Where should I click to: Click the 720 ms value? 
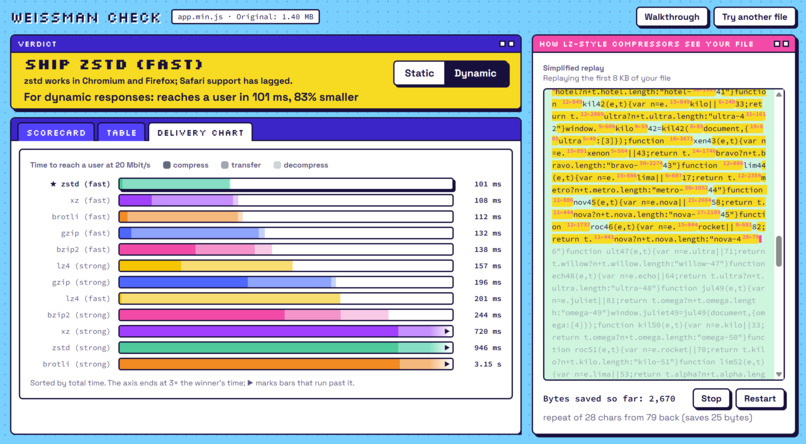(x=488, y=331)
